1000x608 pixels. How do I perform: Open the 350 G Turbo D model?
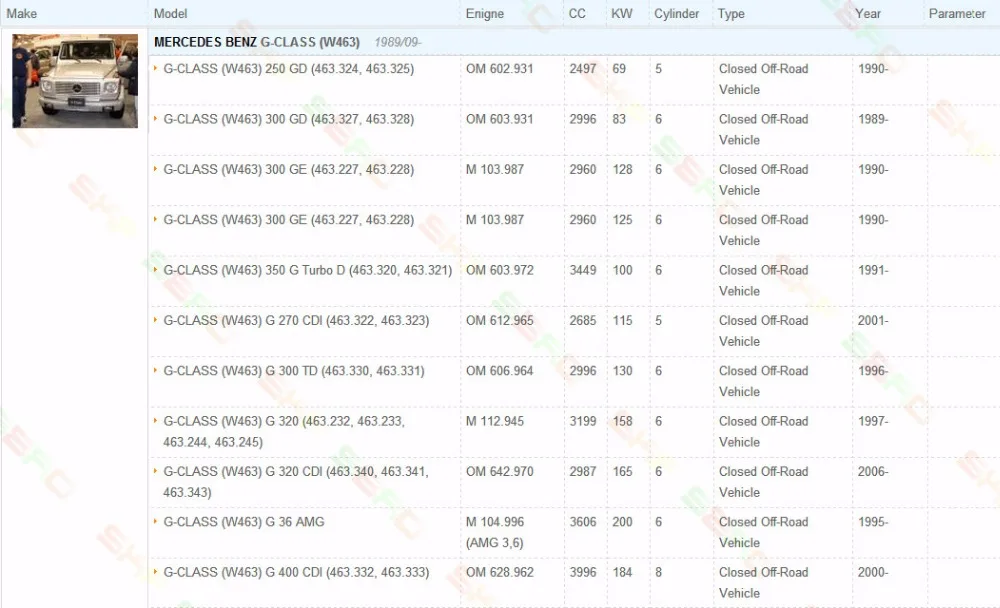(x=307, y=270)
